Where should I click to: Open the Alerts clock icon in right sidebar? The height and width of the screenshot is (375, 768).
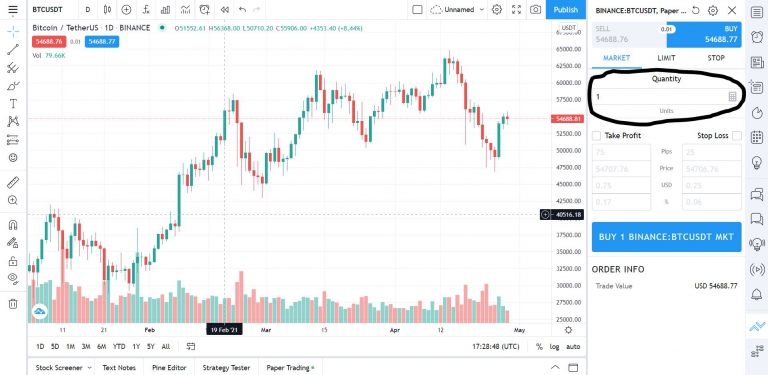pyautogui.click(x=757, y=36)
